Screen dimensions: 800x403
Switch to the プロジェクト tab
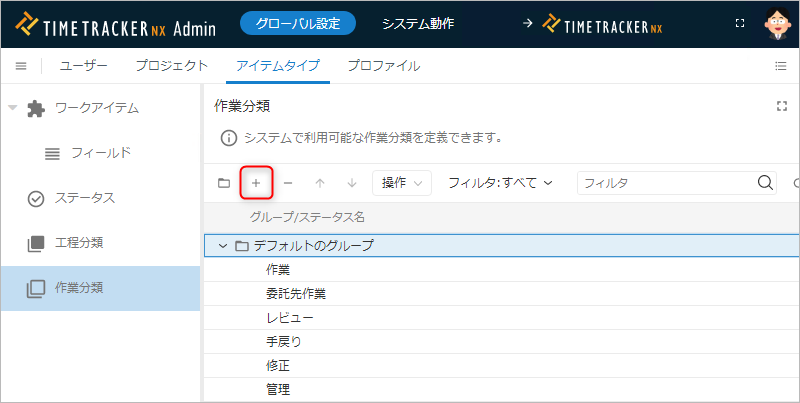tap(171, 66)
